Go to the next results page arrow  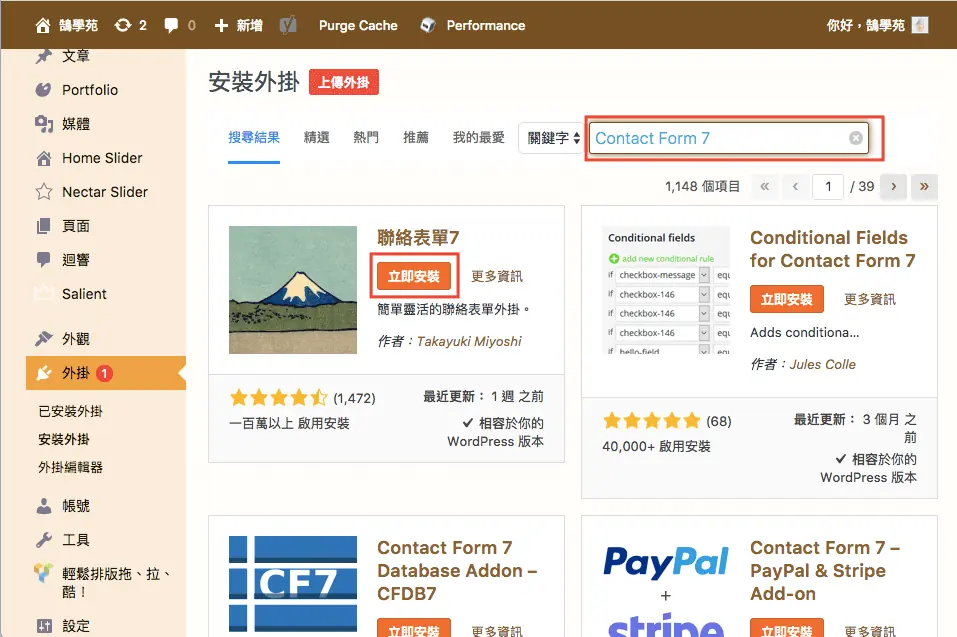click(x=894, y=186)
